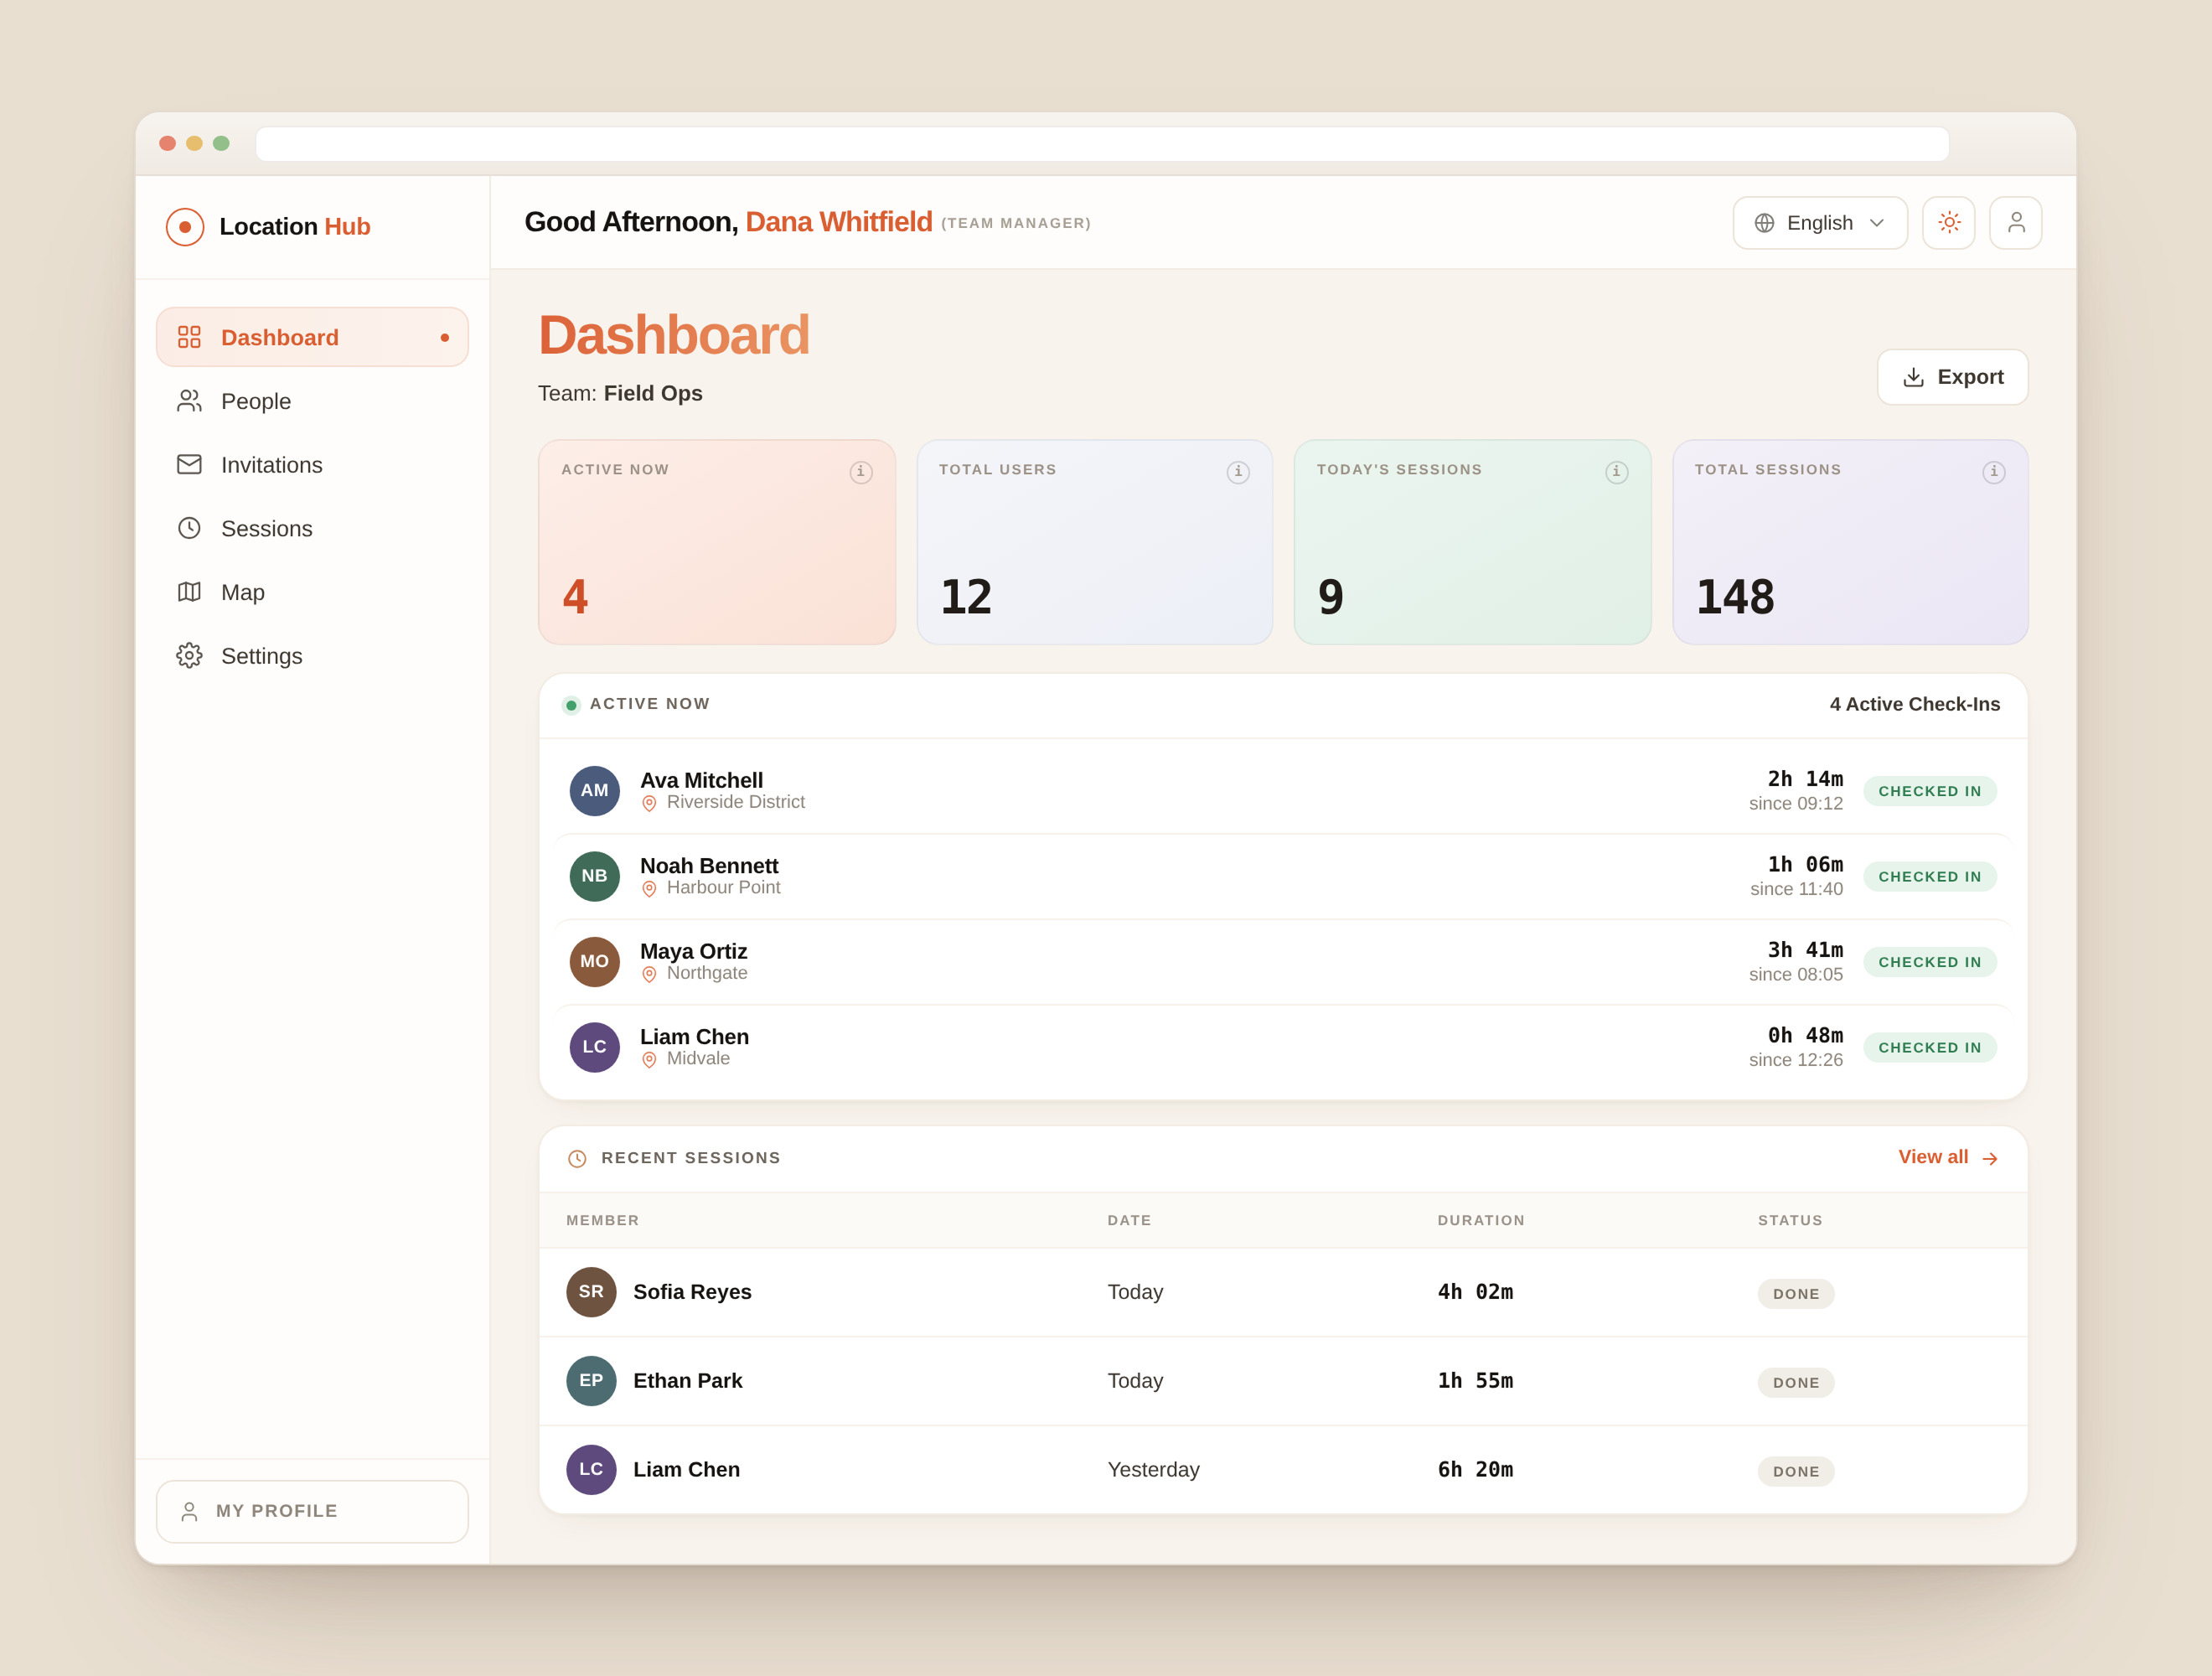Click Noah Bennett's NB avatar
The width and height of the screenshot is (2212, 1676).
[594, 876]
